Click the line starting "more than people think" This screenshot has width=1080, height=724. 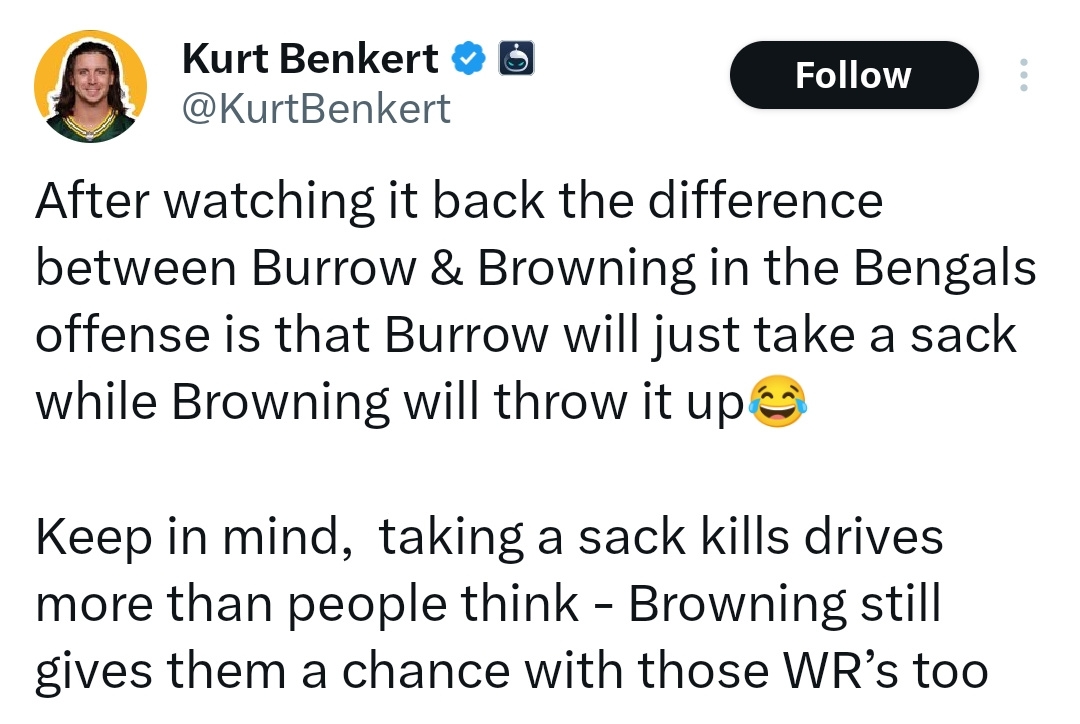pos(488,604)
